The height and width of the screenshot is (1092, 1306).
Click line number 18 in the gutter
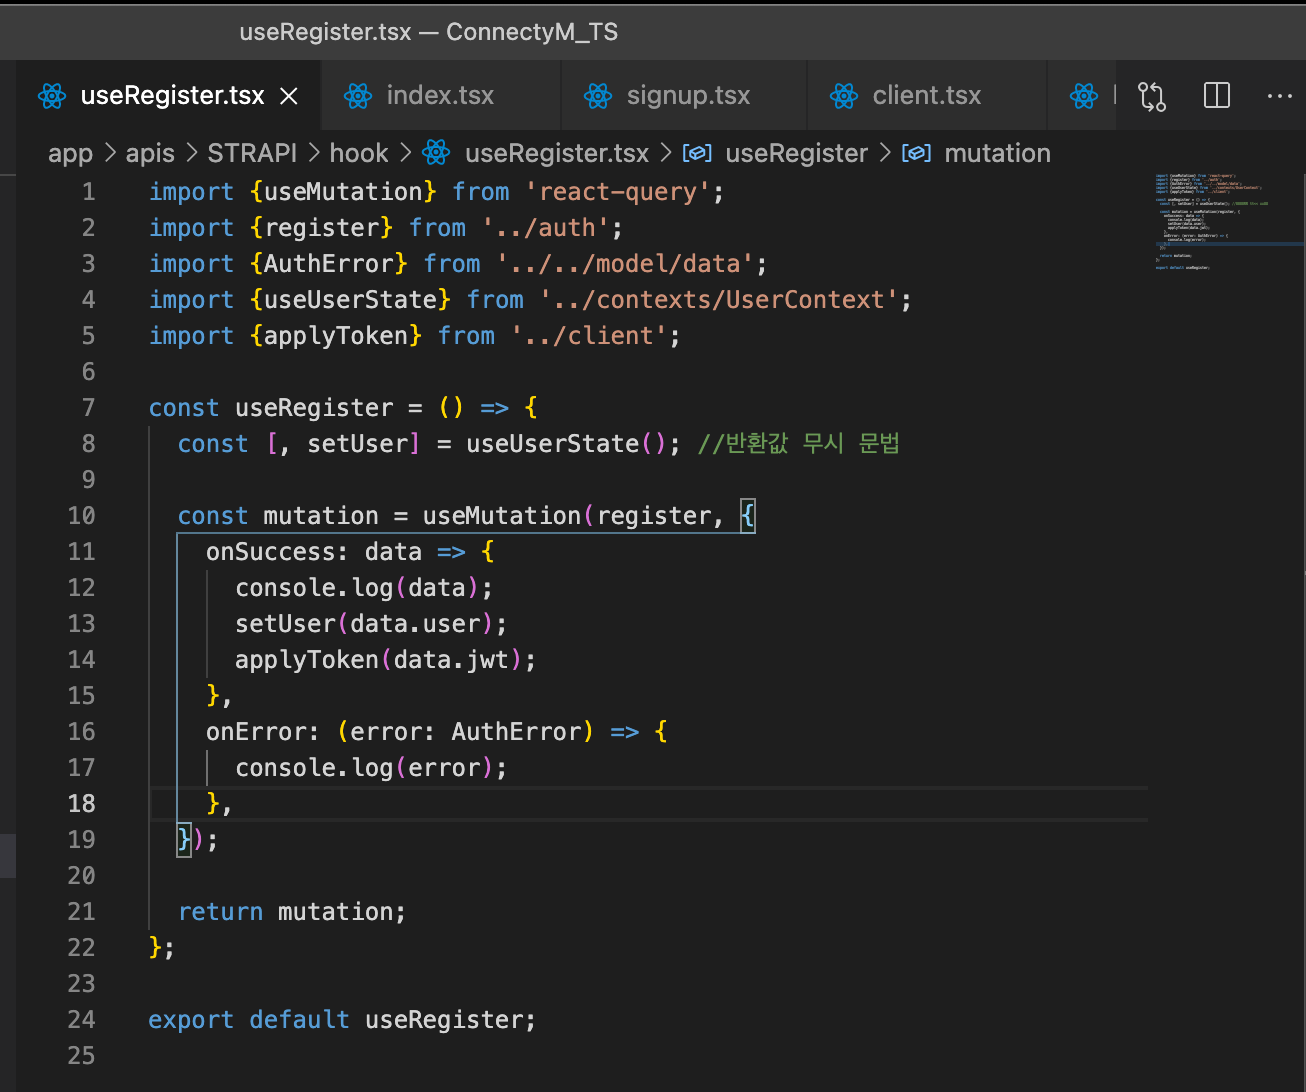pos(81,804)
